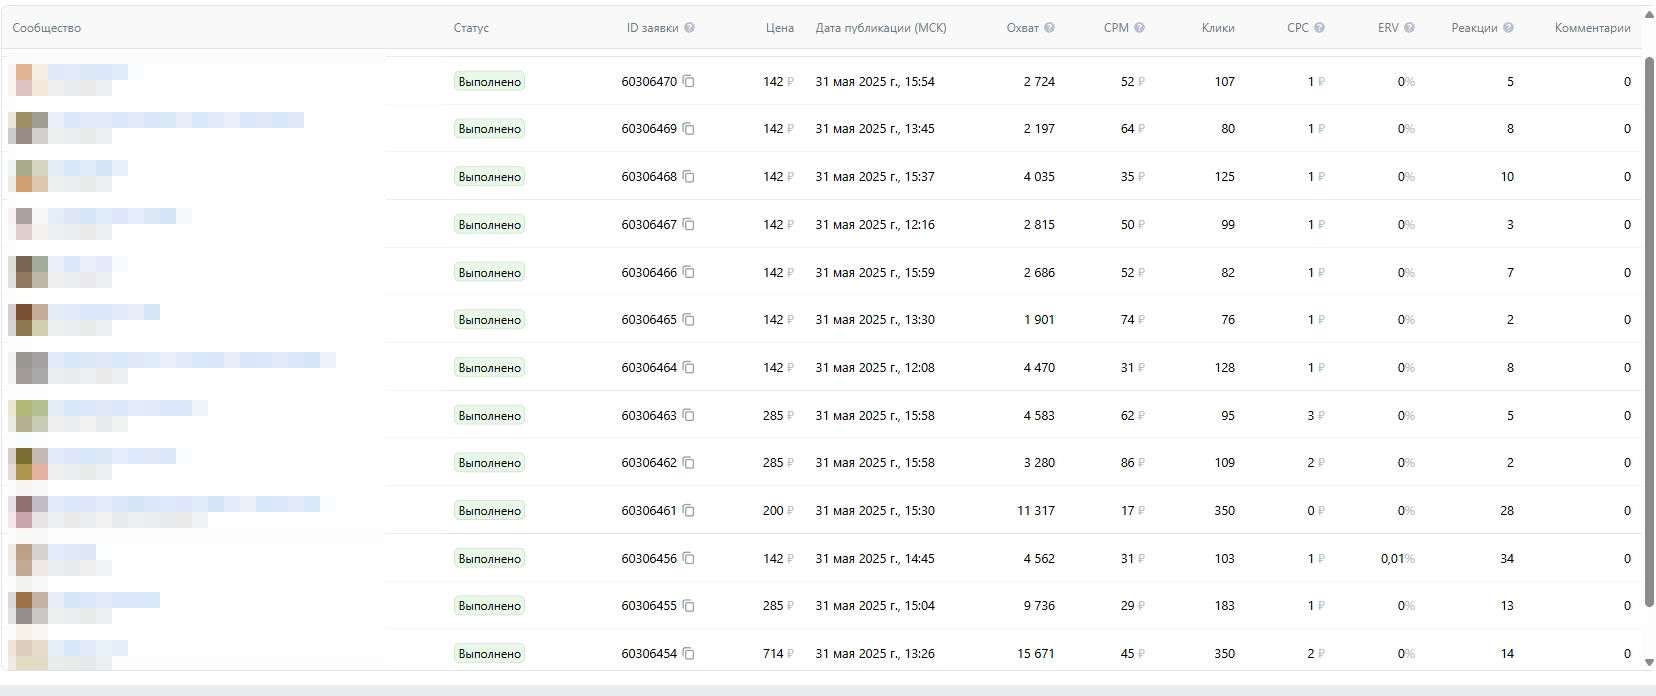Click scroll-down arrow at table bottom

pos(1648,660)
